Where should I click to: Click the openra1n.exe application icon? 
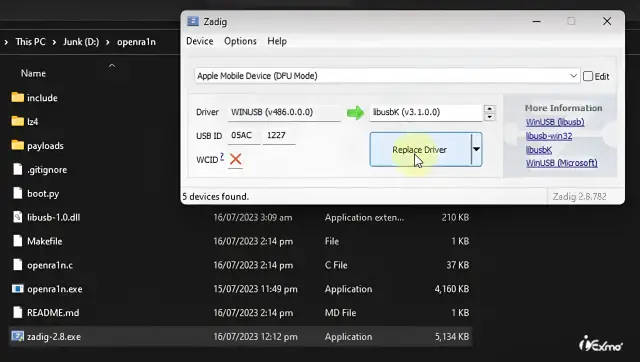18,289
